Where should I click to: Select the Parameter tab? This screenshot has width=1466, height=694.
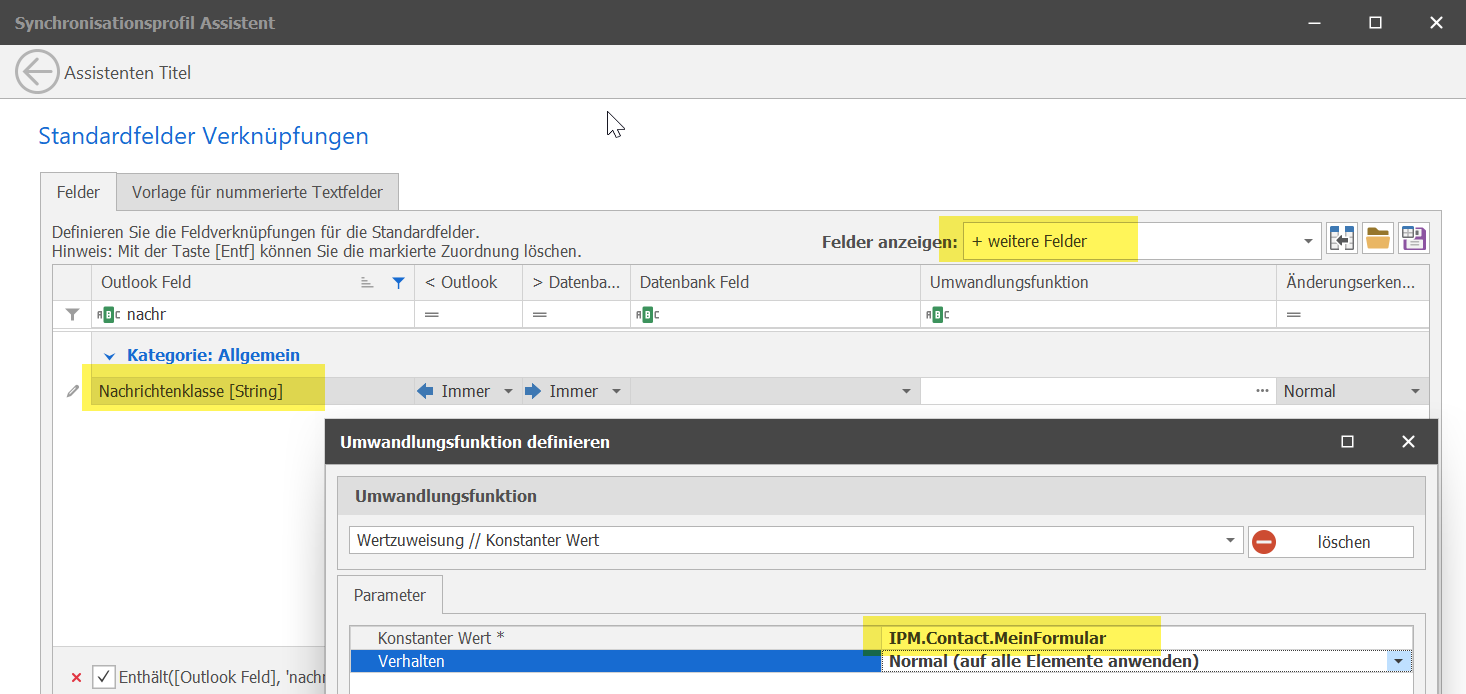tap(390, 595)
